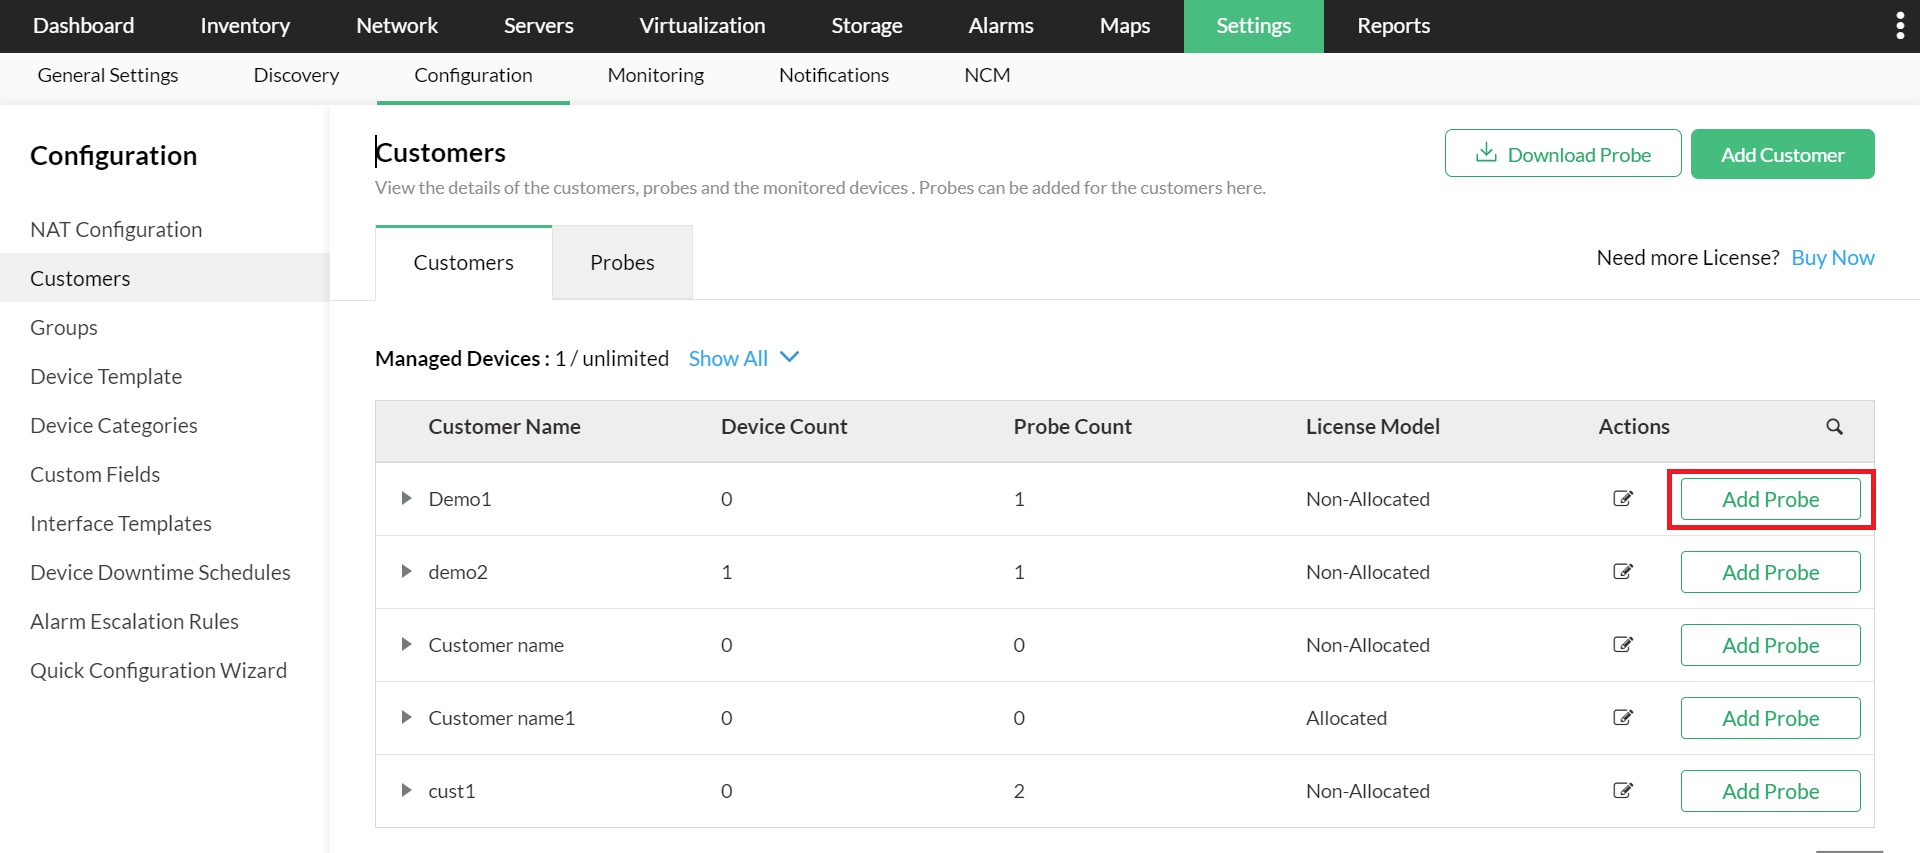Follow the Buy Now link
The height and width of the screenshot is (853, 1920).
pyautogui.click(x=1832, y=258)
